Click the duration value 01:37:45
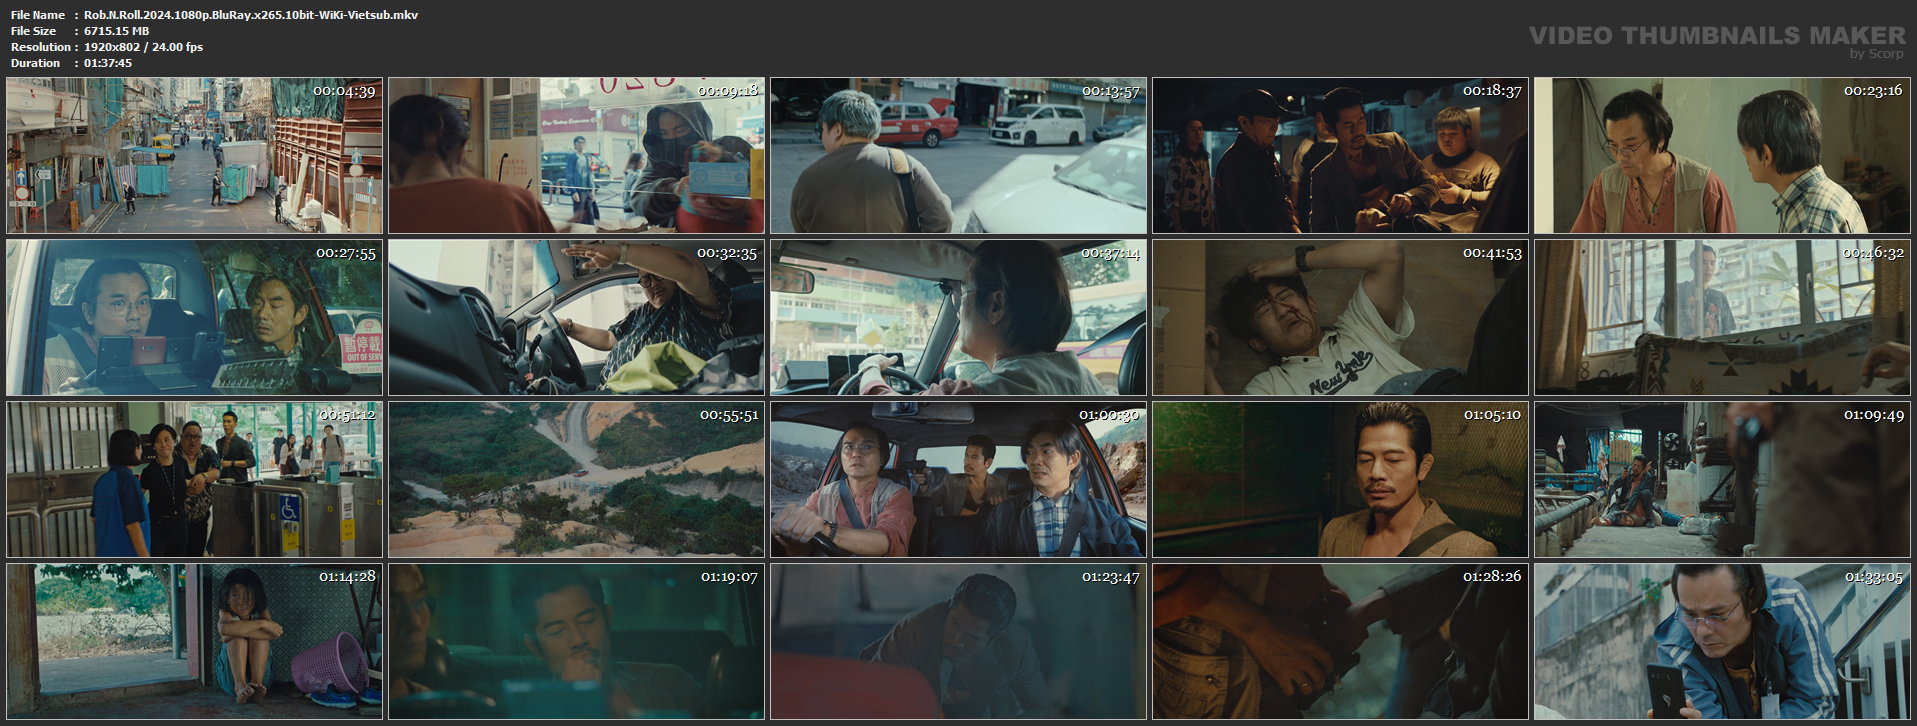 pyautogui.click(x=108, y=63)
